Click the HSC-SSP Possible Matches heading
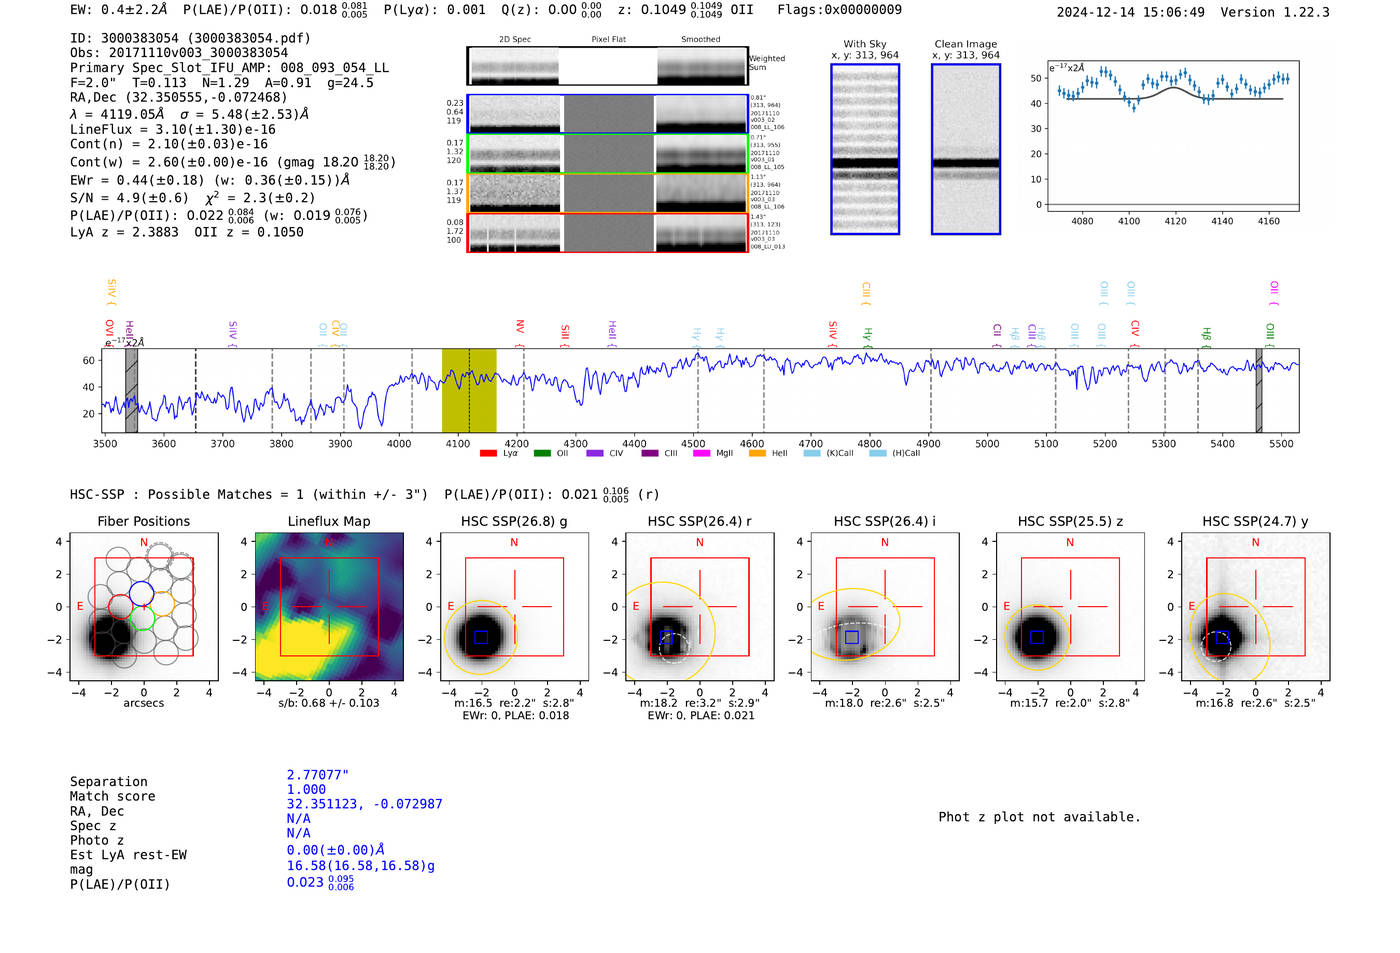 click(249, 494)
